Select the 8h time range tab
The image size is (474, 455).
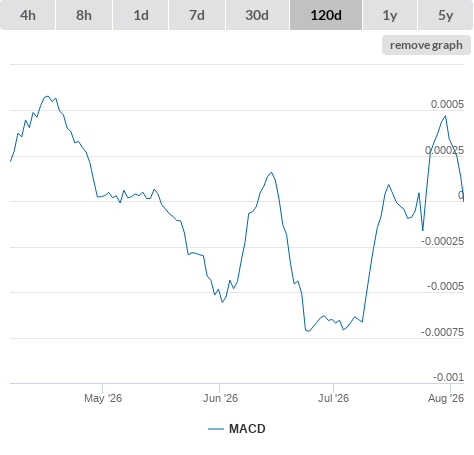[x=84, y=15]
